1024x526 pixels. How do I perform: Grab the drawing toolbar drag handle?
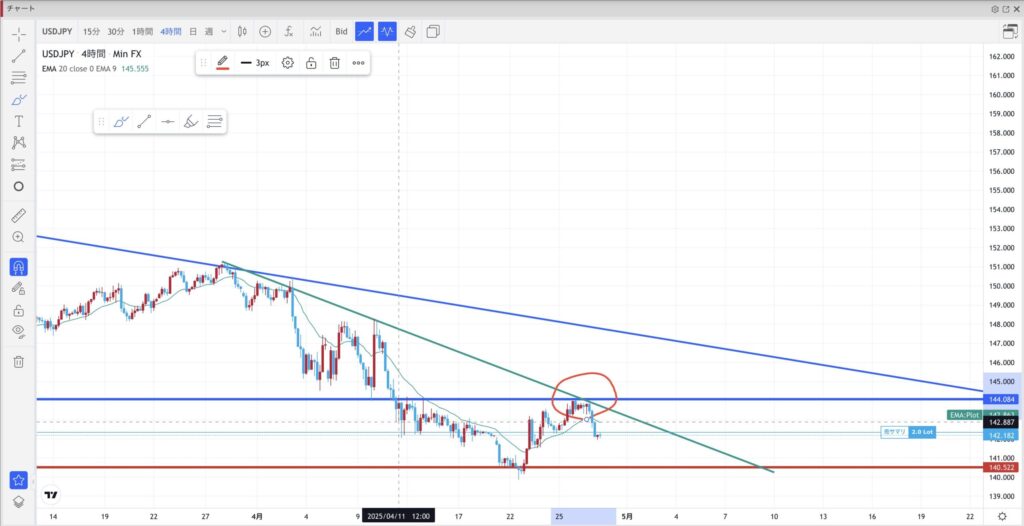[203, 63]
